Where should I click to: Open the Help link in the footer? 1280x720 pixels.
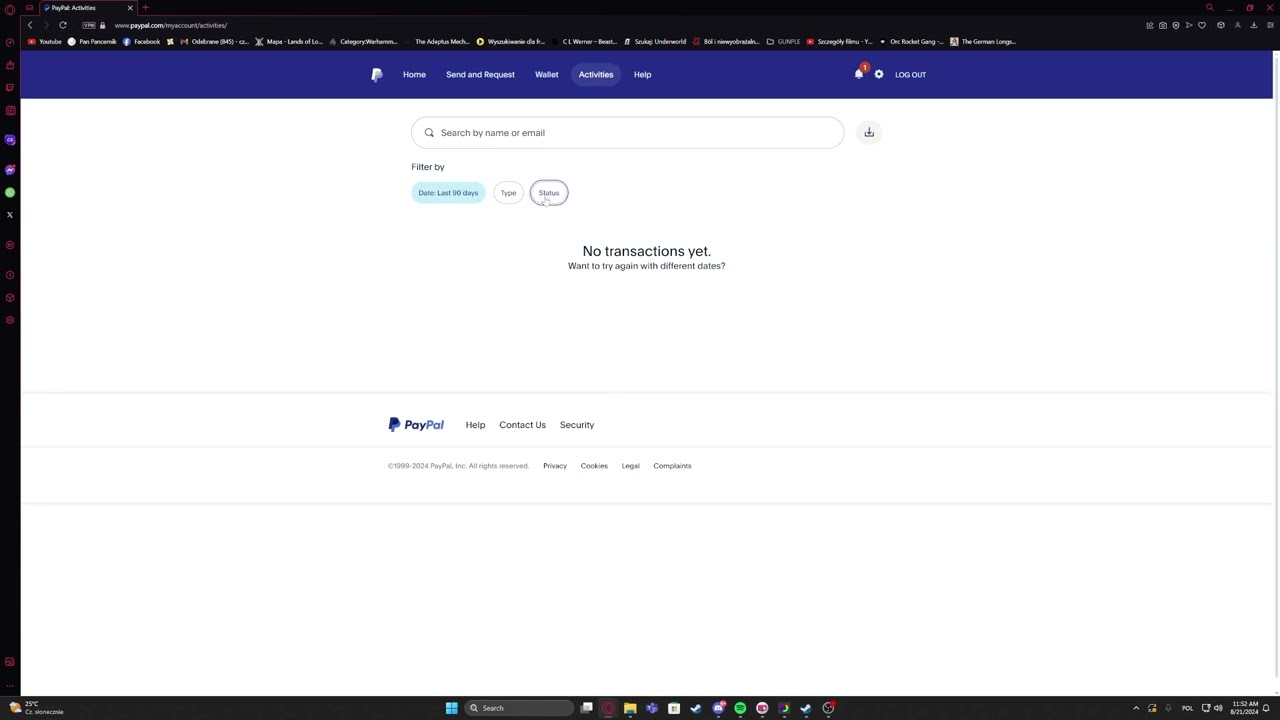(475, 425)
